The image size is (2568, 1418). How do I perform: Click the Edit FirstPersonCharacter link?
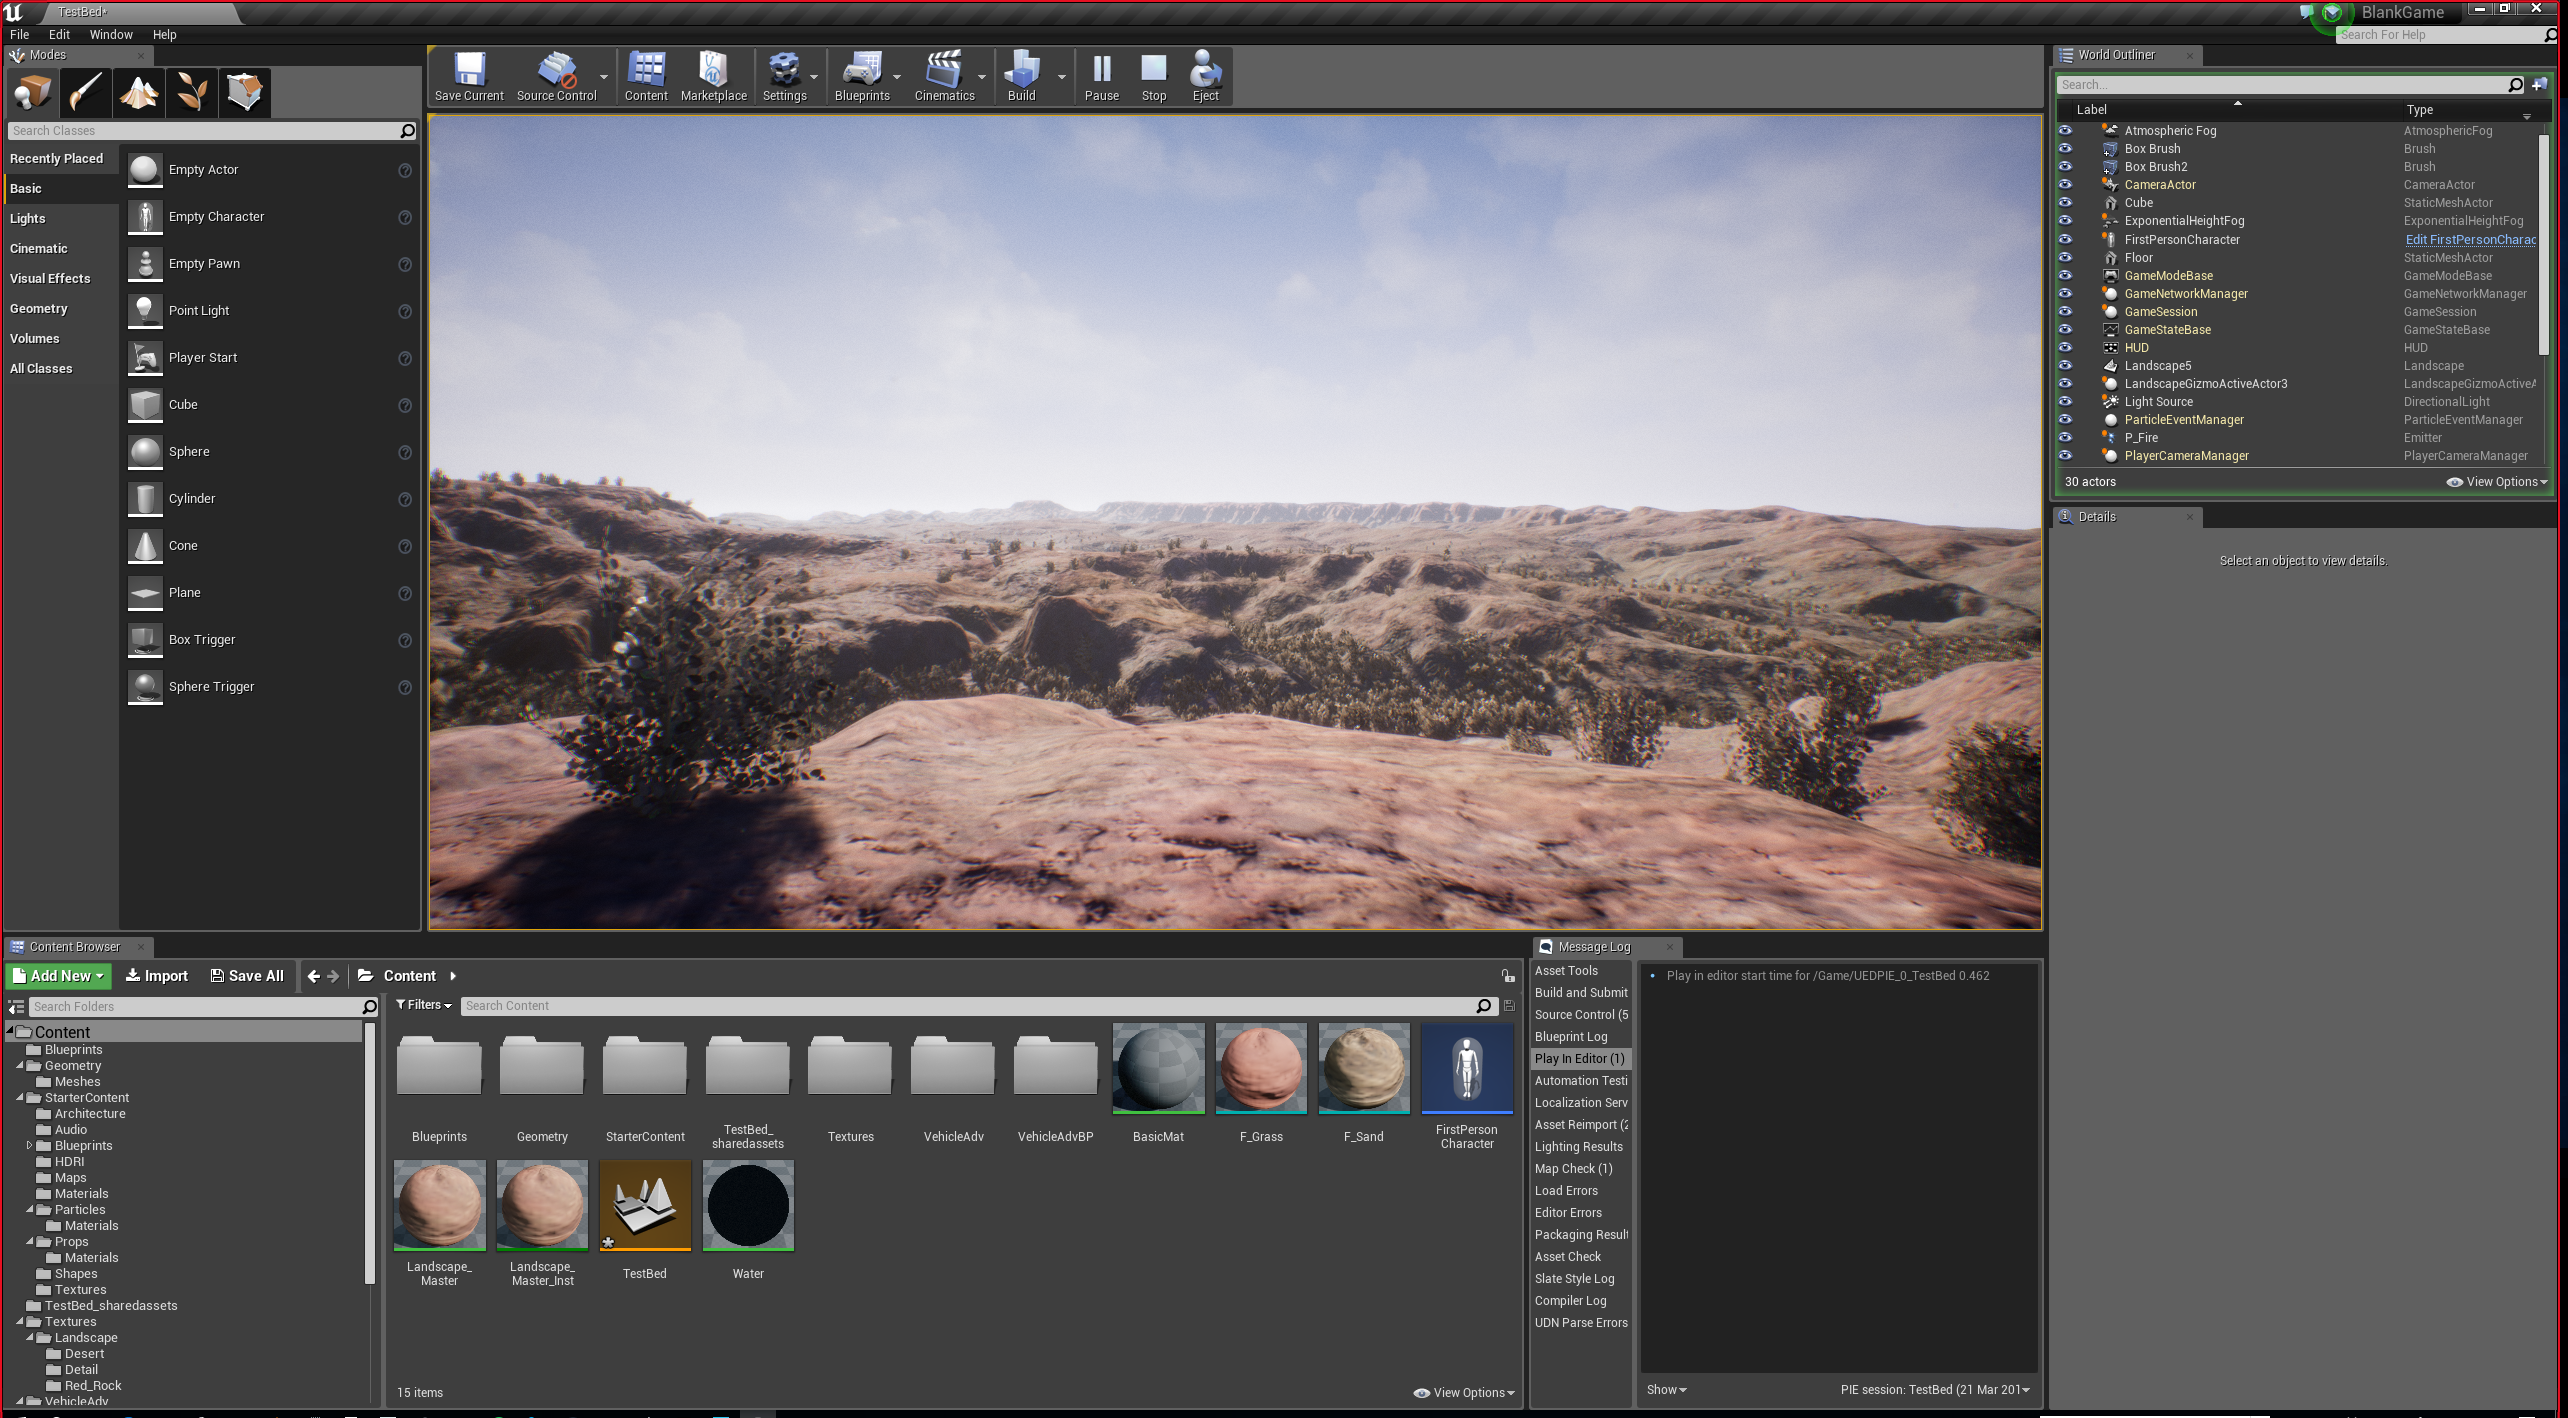[2470, 240]
